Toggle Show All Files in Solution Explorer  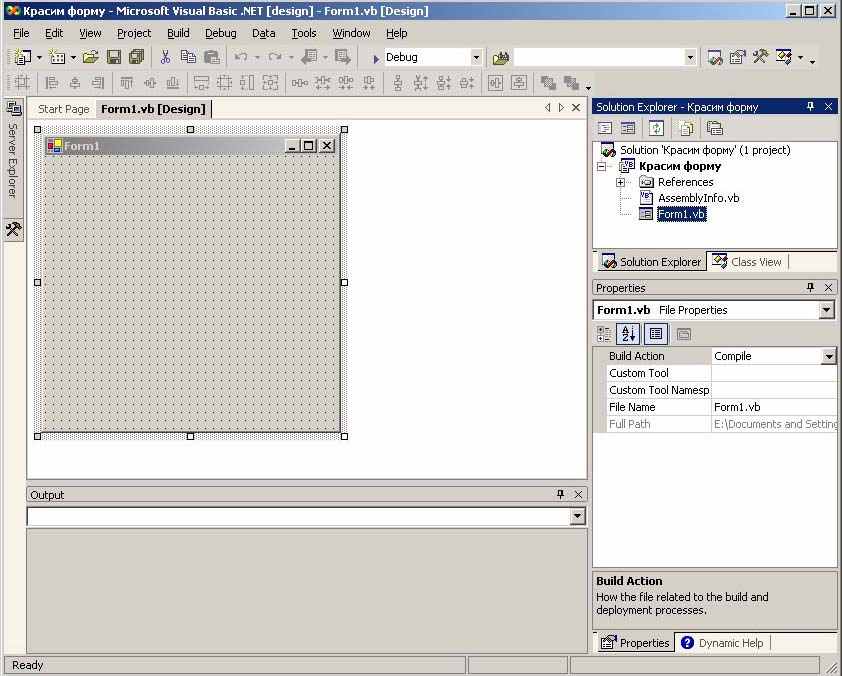(x=686, y=128)
